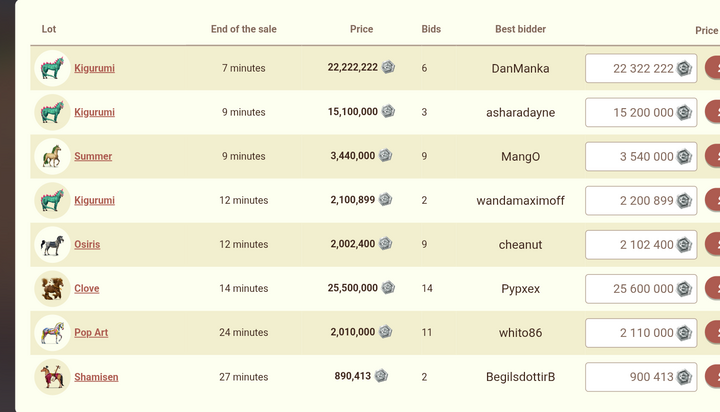Click coin icon beside the 25,500,000 price
Screen dimensions: 720x412
click(x=388, y=288)
